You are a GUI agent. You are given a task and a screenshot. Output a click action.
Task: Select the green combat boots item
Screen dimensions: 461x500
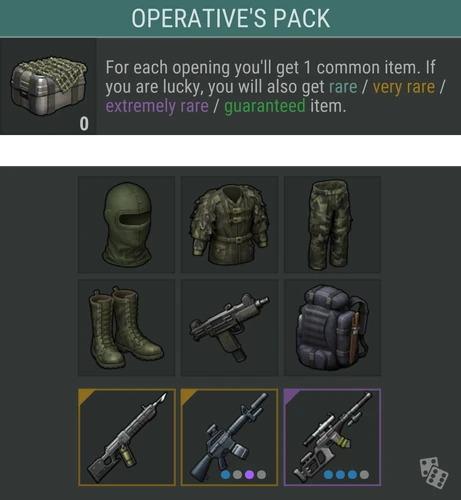point(126,328)
